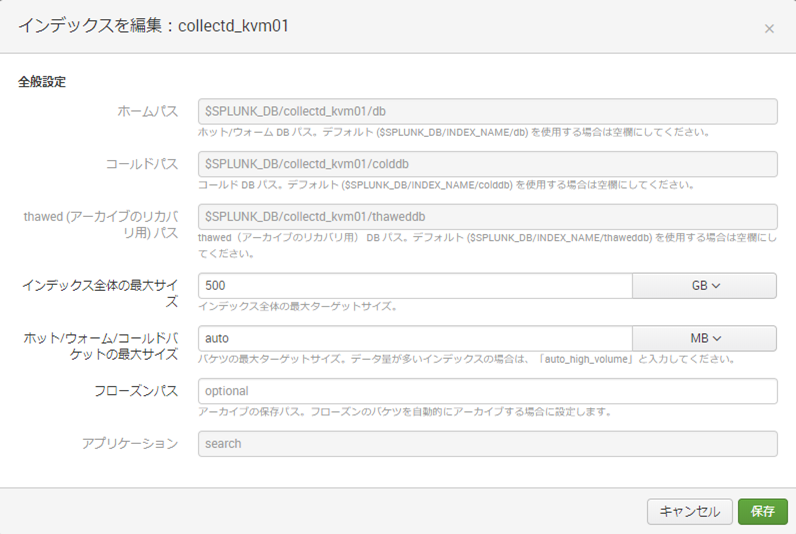Click the ホームパス path field
The width and height of the screenshot is (796, 534).
click(487, 111)
